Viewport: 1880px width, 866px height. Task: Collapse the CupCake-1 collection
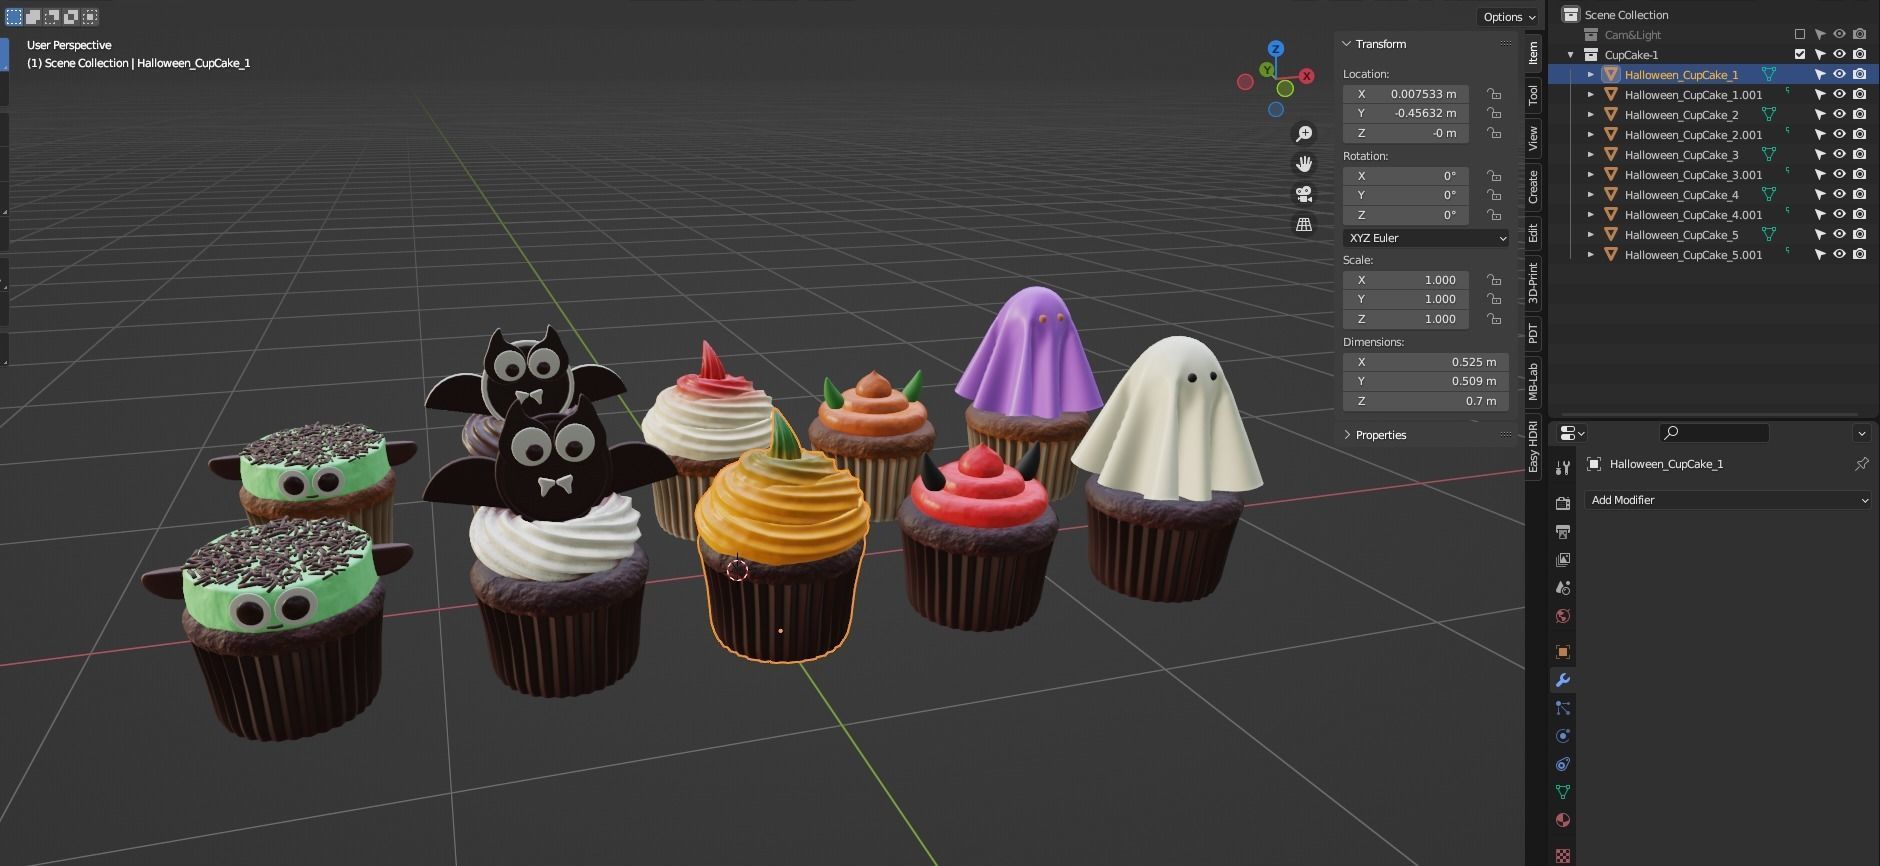pyautogui.click(x=1571, y=55)
